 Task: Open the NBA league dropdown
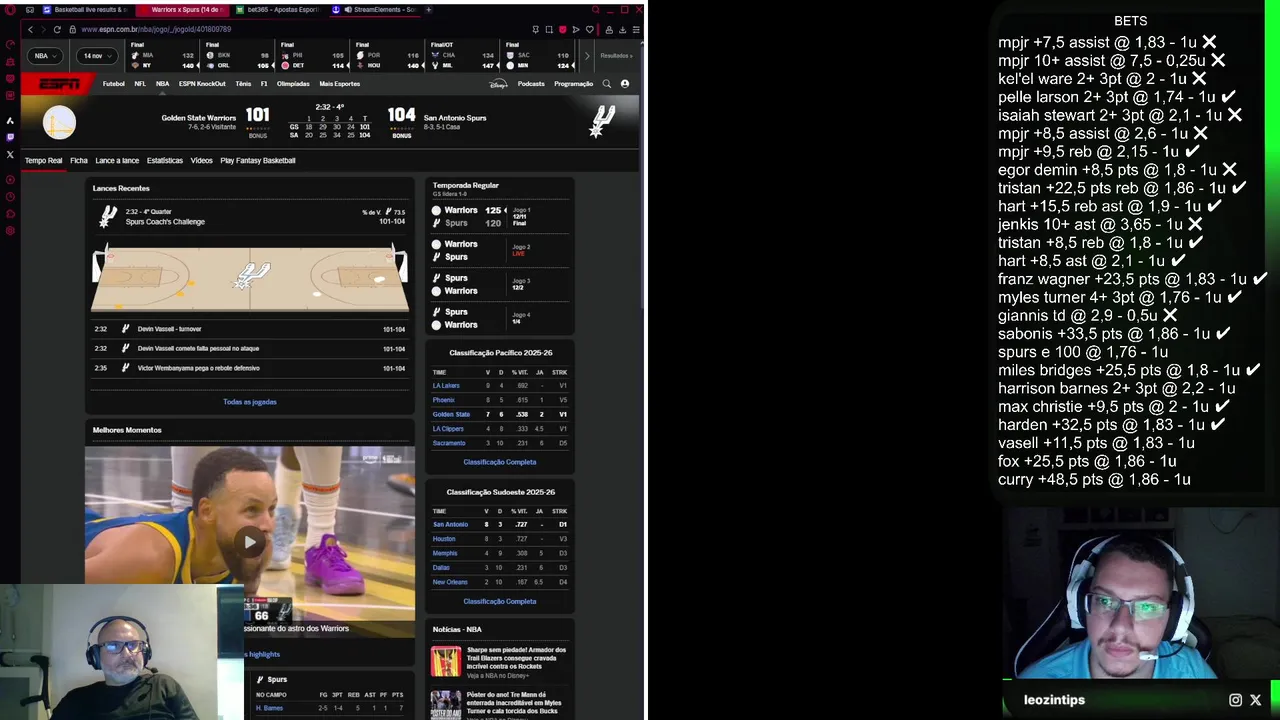point(45,56)
